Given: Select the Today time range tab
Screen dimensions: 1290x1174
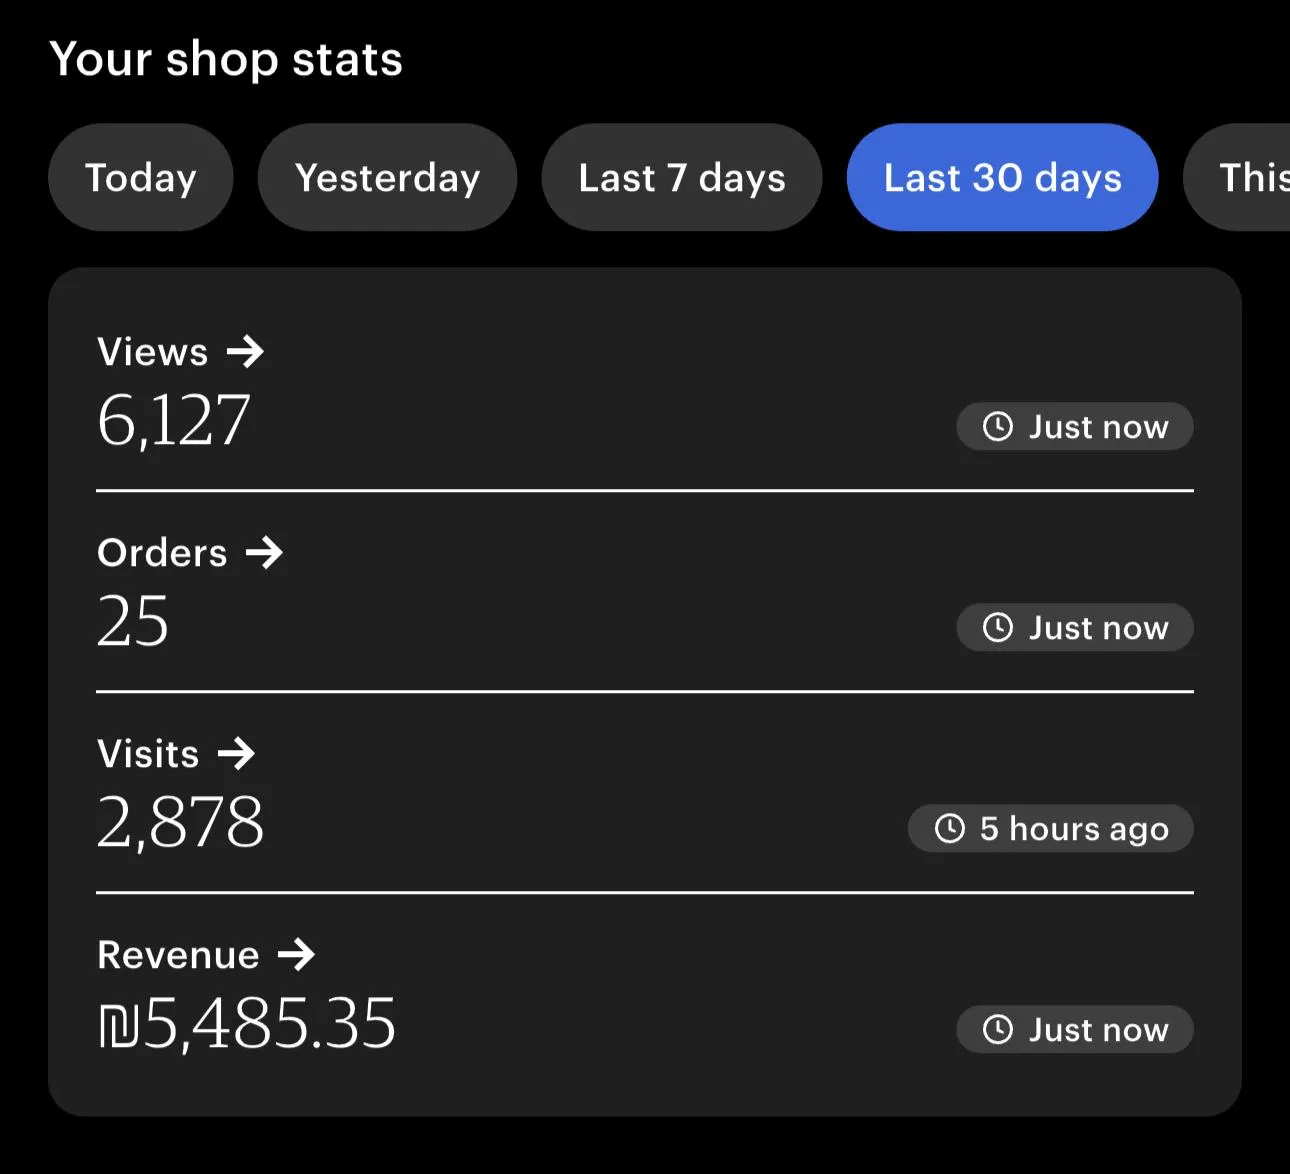Looking at the screenshot, I should [141, 178].
